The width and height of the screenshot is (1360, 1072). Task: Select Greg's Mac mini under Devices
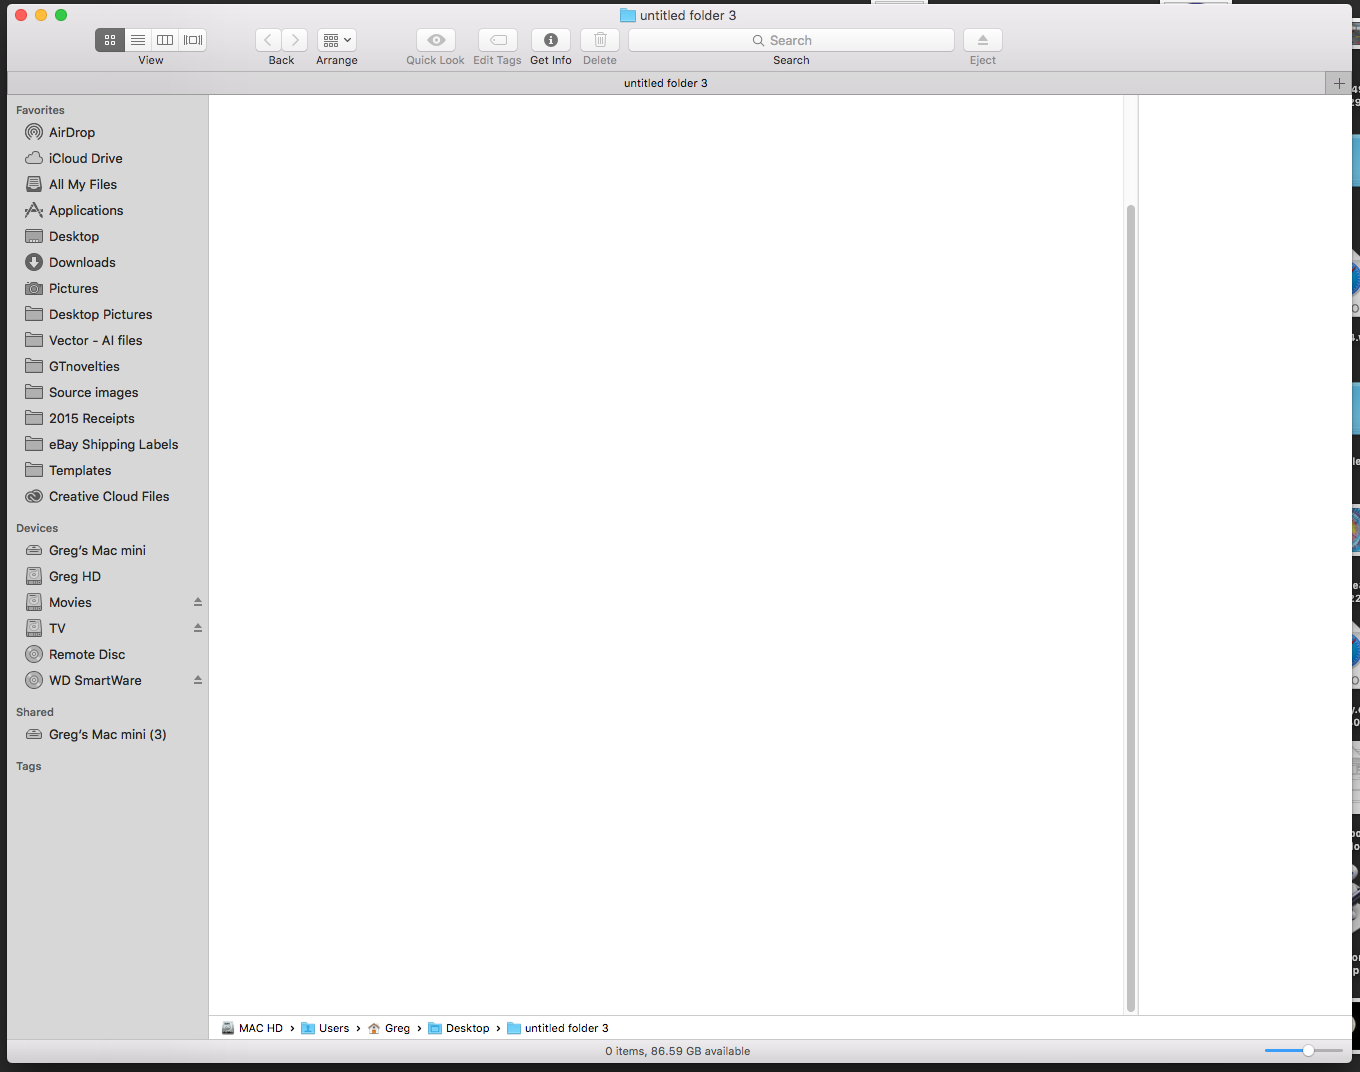click(97, 550)
